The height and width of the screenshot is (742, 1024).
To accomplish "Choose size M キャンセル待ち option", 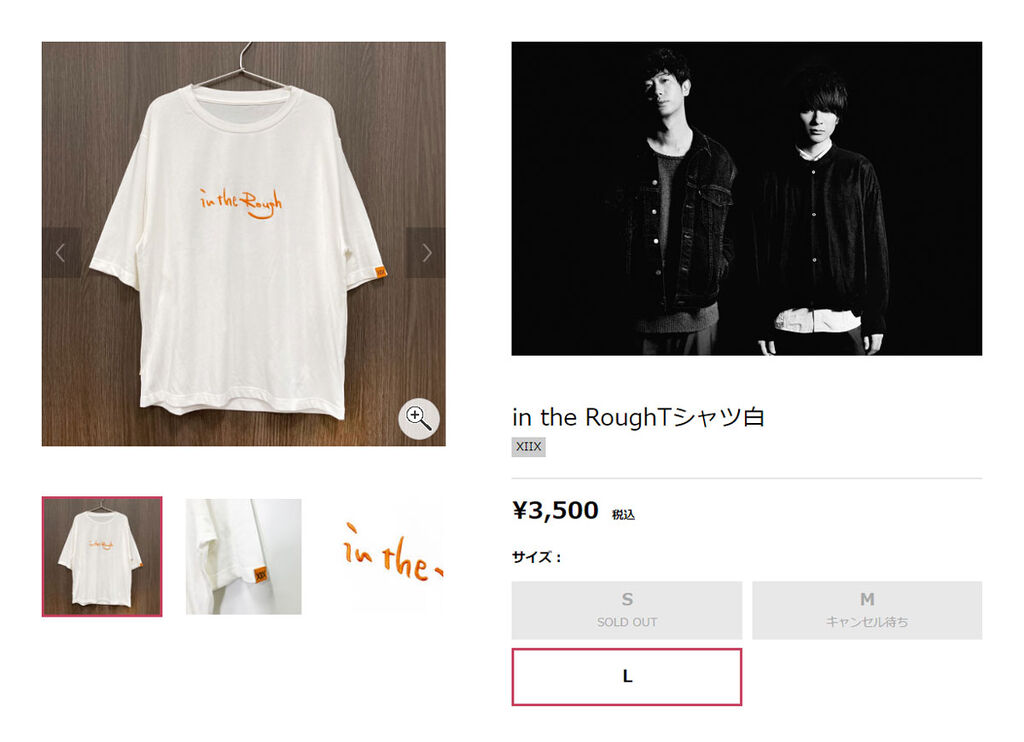I will point(867,610).
